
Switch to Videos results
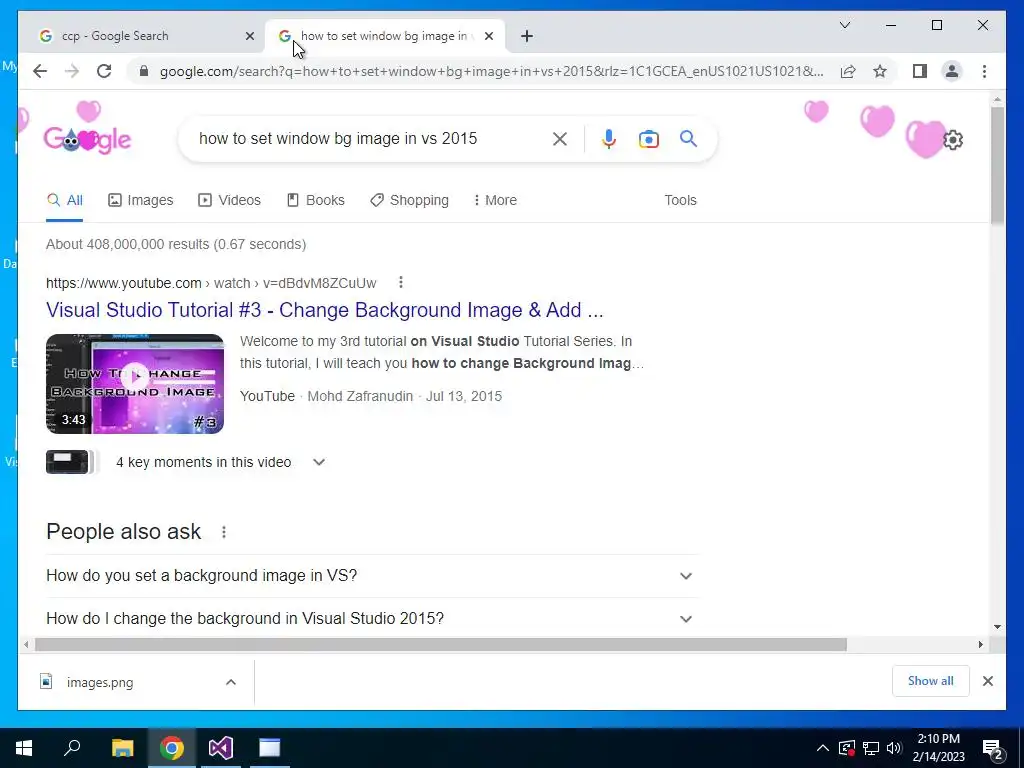229,200
